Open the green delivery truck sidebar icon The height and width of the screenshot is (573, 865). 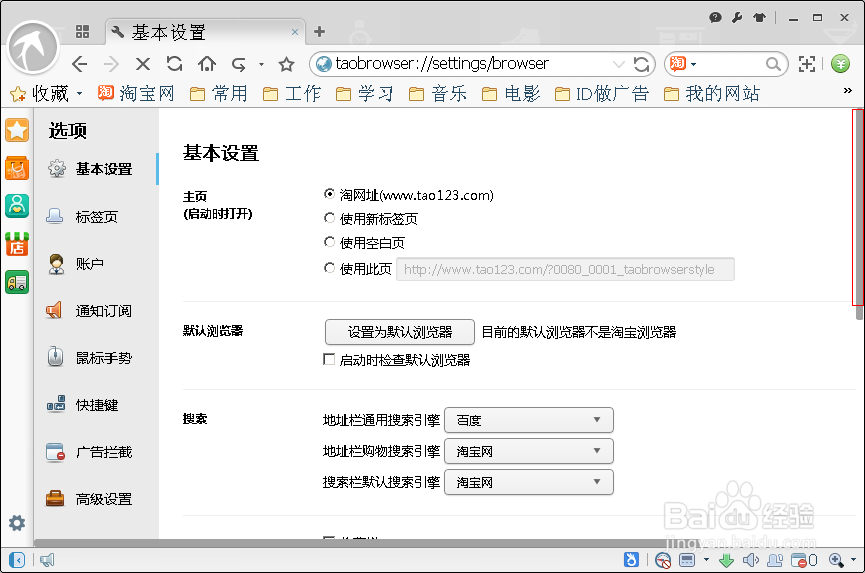point(17,282)
